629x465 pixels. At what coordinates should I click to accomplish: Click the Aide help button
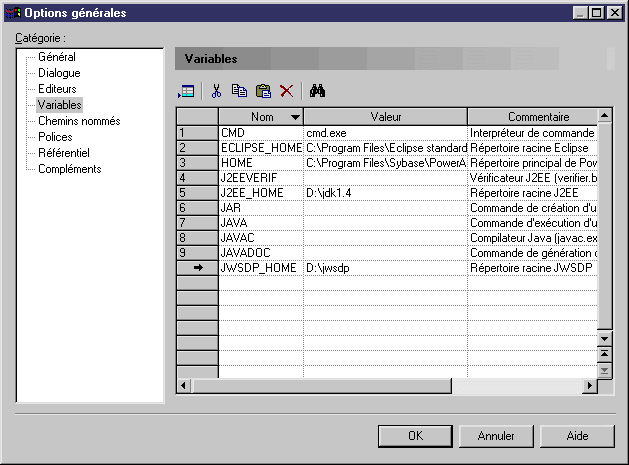pos(577,436)
